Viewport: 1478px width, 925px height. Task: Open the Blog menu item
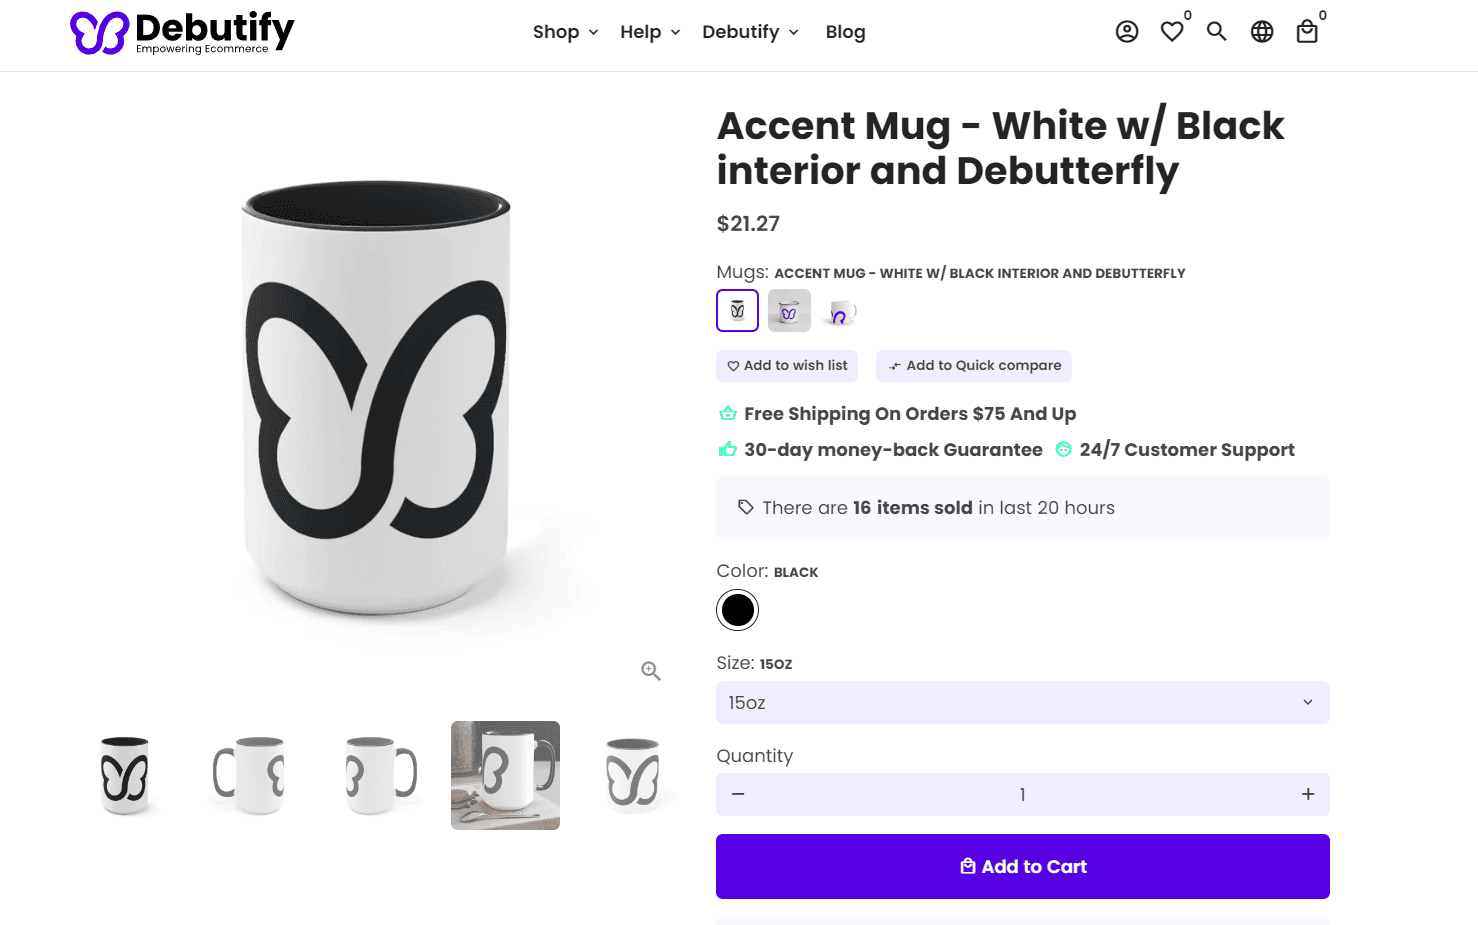click(x=845, y=32)
